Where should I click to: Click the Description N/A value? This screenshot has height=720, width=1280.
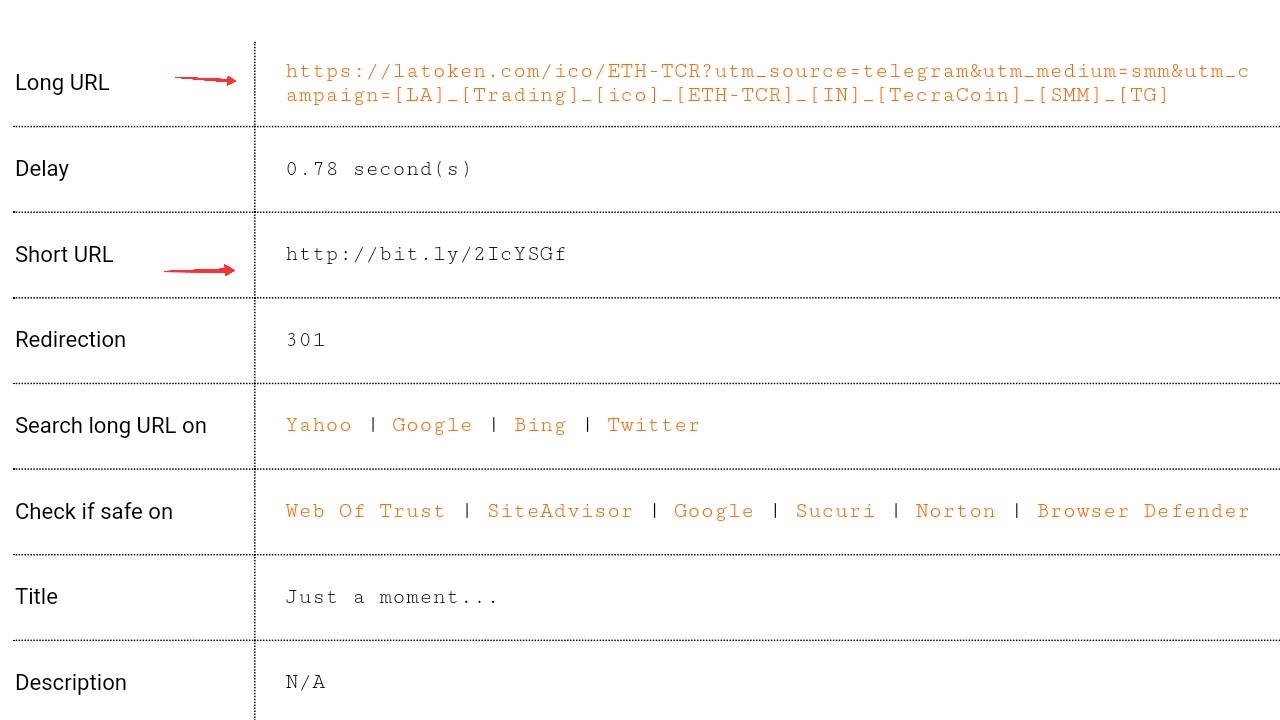305,682
